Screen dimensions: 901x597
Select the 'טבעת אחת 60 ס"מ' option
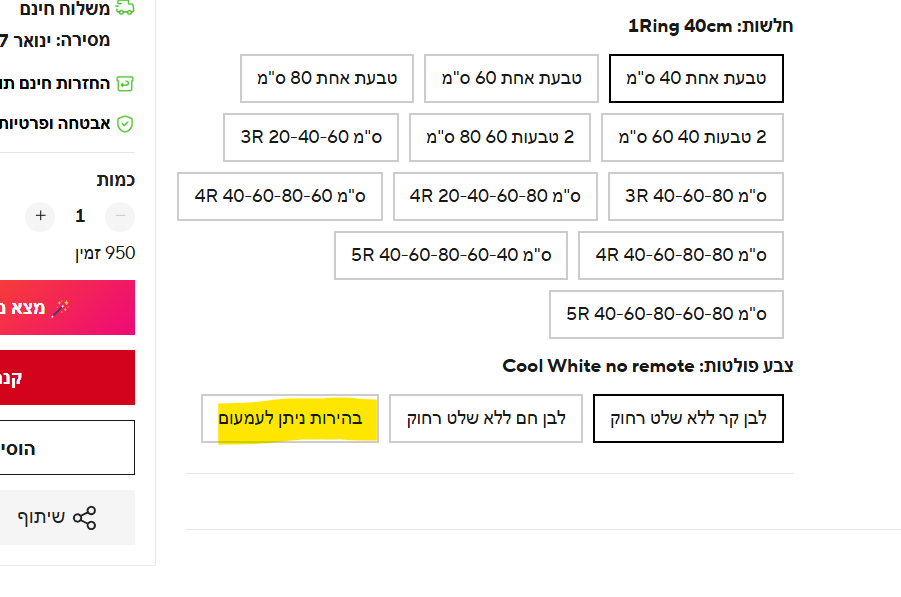[x=511, y=79]
